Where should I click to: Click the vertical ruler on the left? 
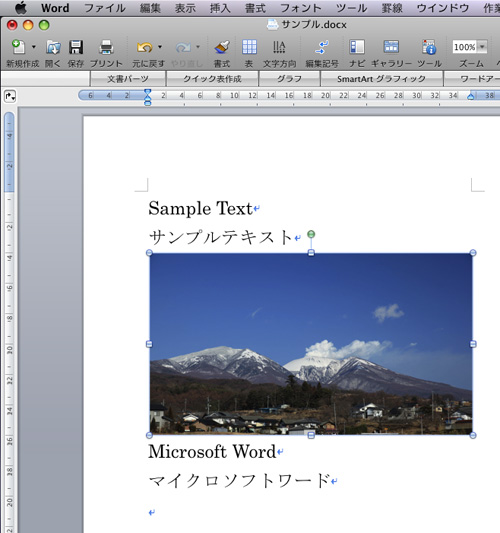(10, 322)
